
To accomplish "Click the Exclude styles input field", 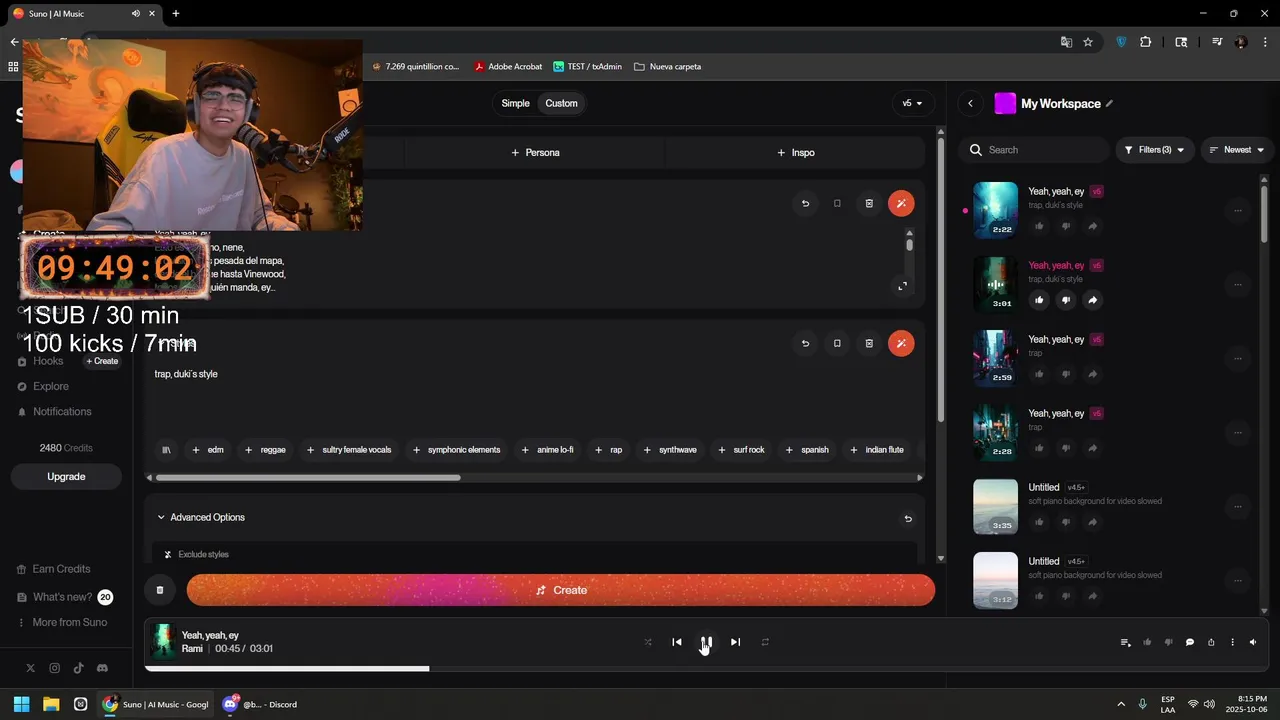I will (535, 554).
